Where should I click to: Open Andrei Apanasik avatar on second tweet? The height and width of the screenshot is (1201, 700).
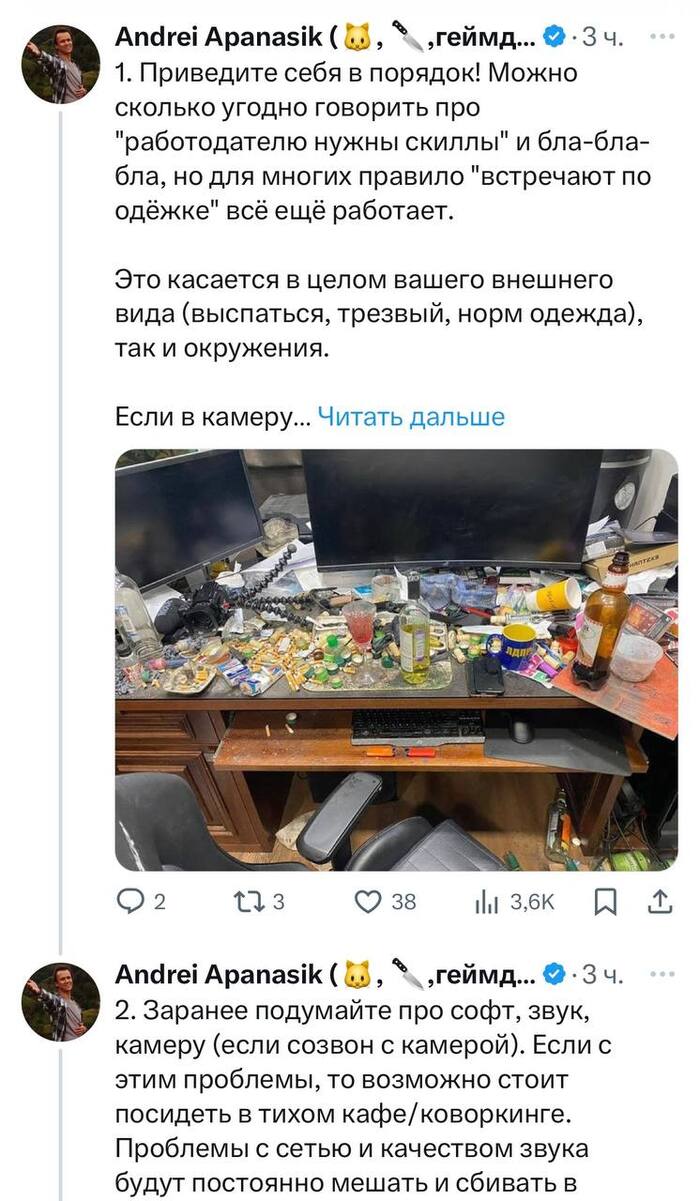click(x=61, y=1001)
